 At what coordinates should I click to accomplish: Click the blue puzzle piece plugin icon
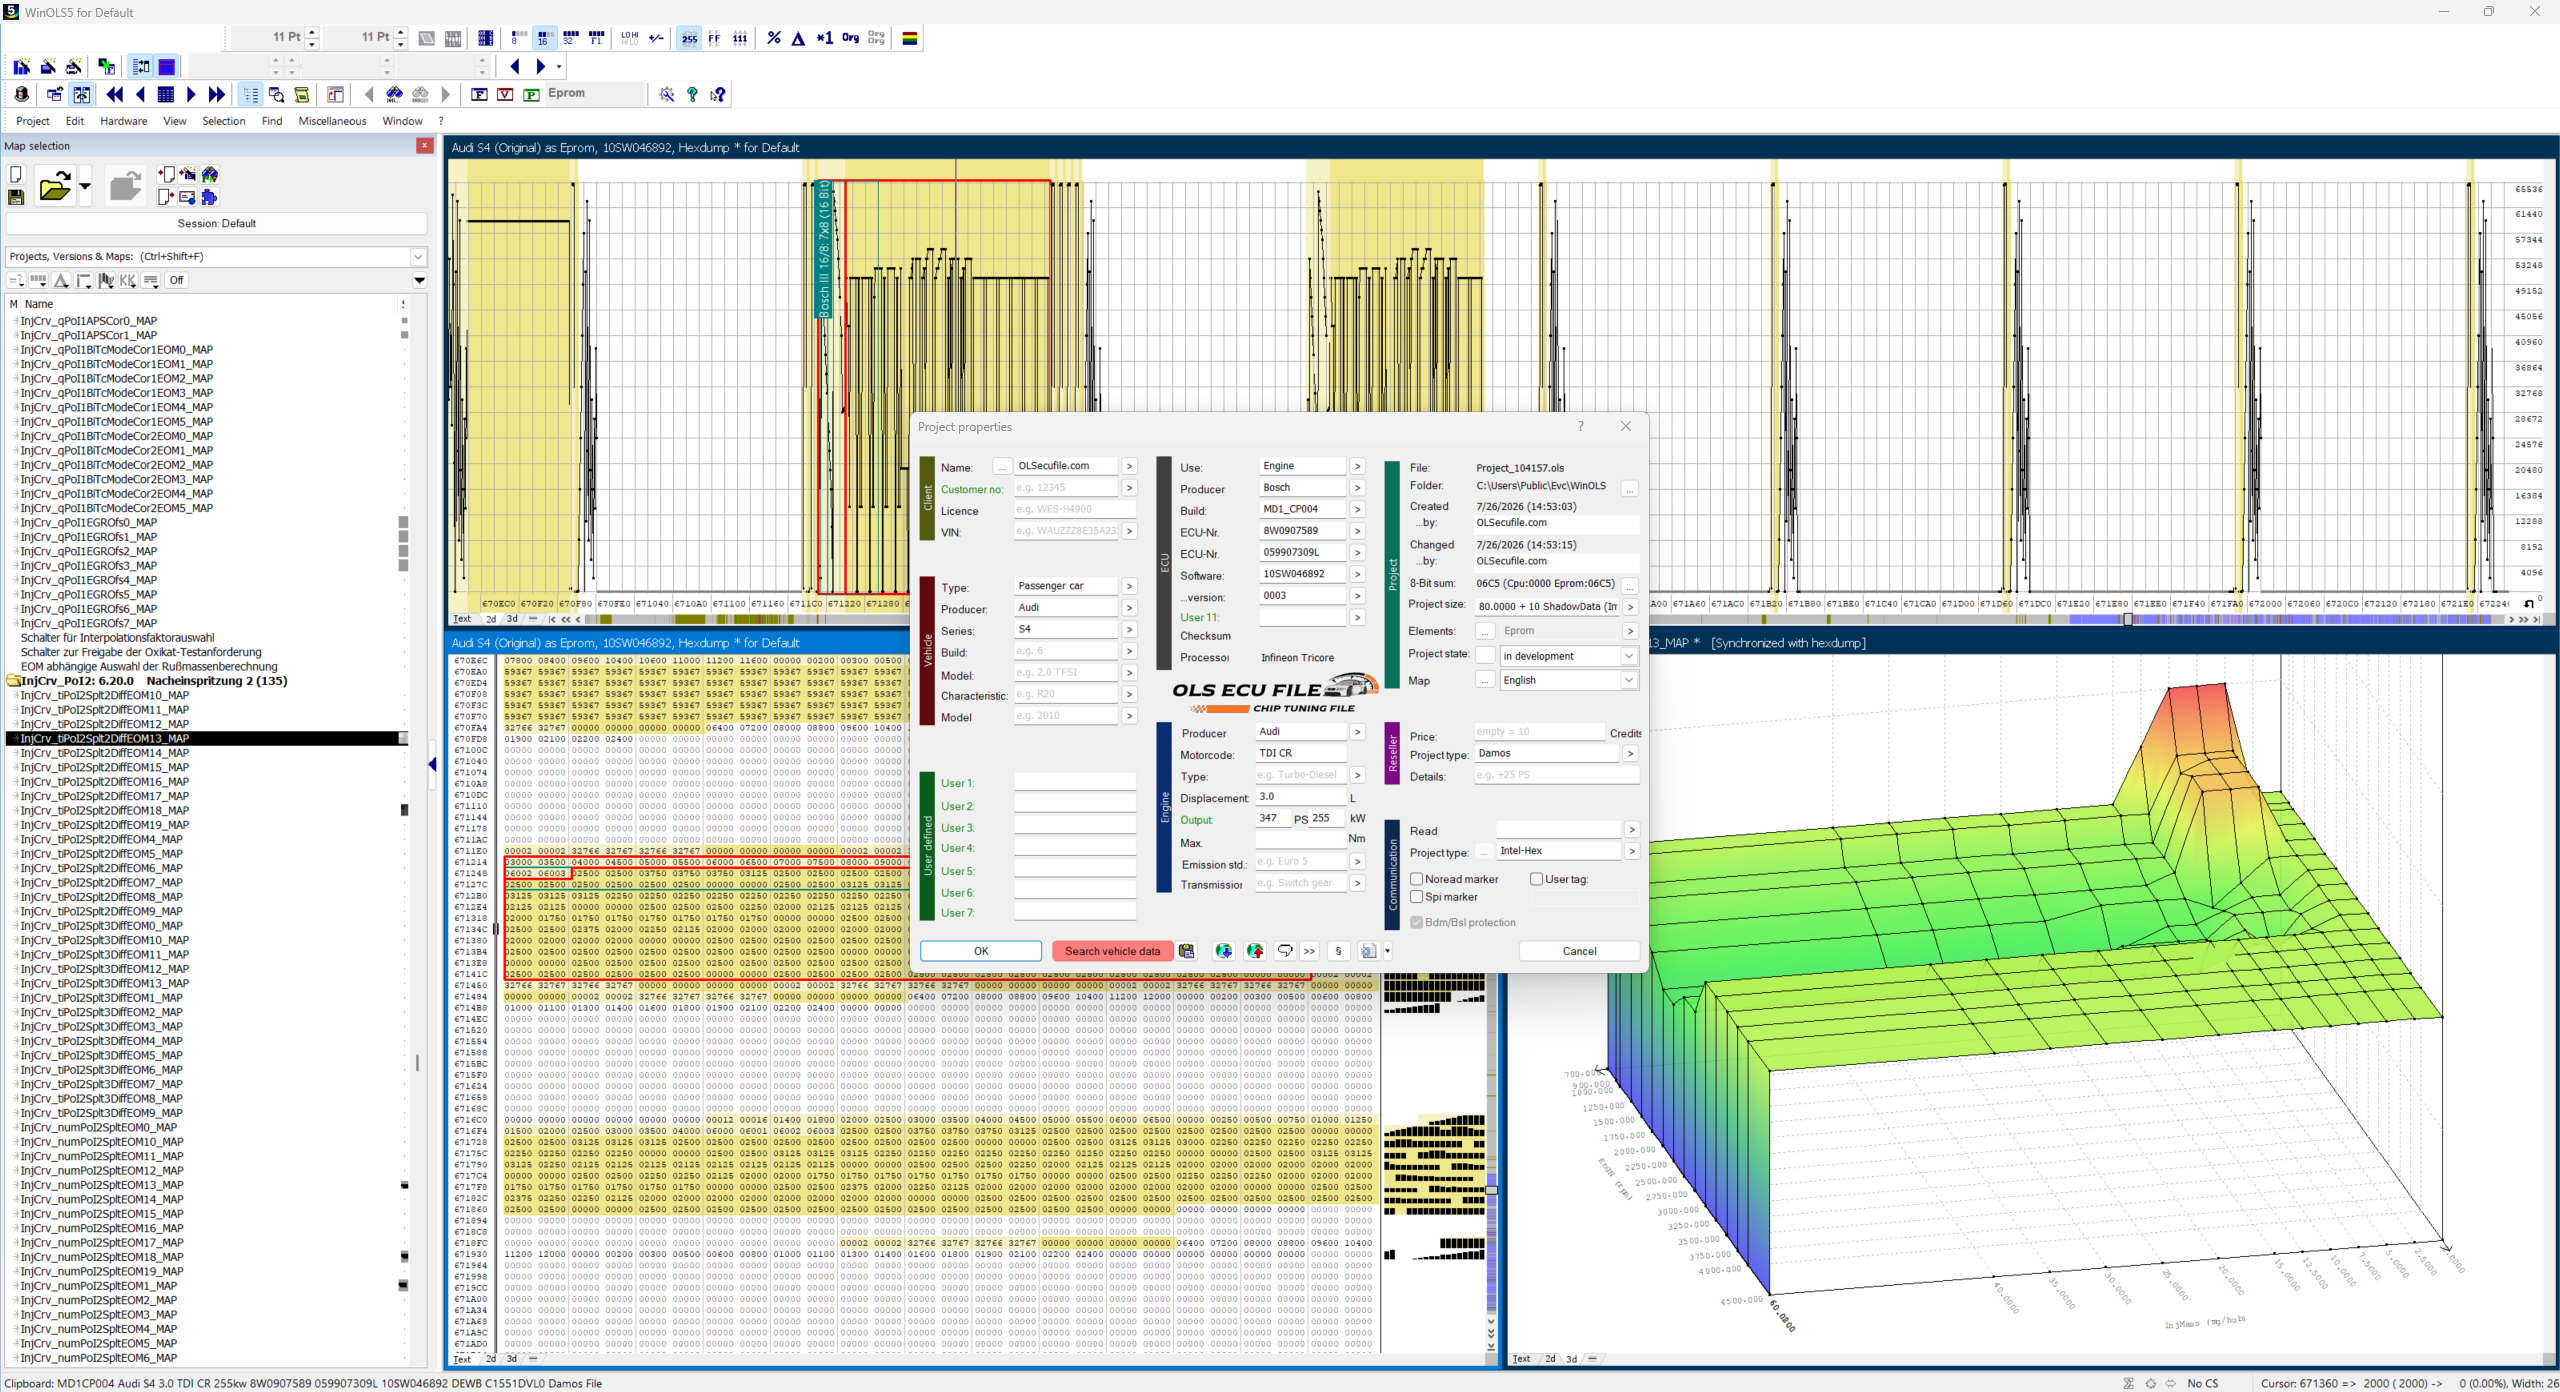pyautogui.click(x=209, y=197)
